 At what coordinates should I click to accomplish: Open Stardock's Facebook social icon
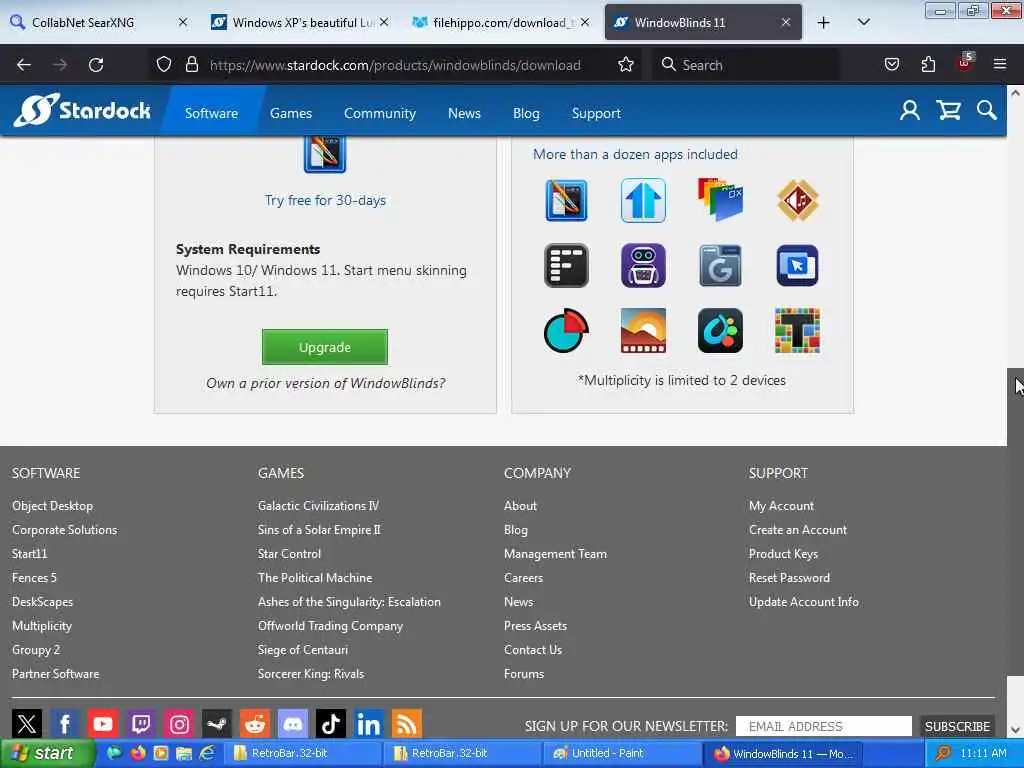tap(65, 724)
